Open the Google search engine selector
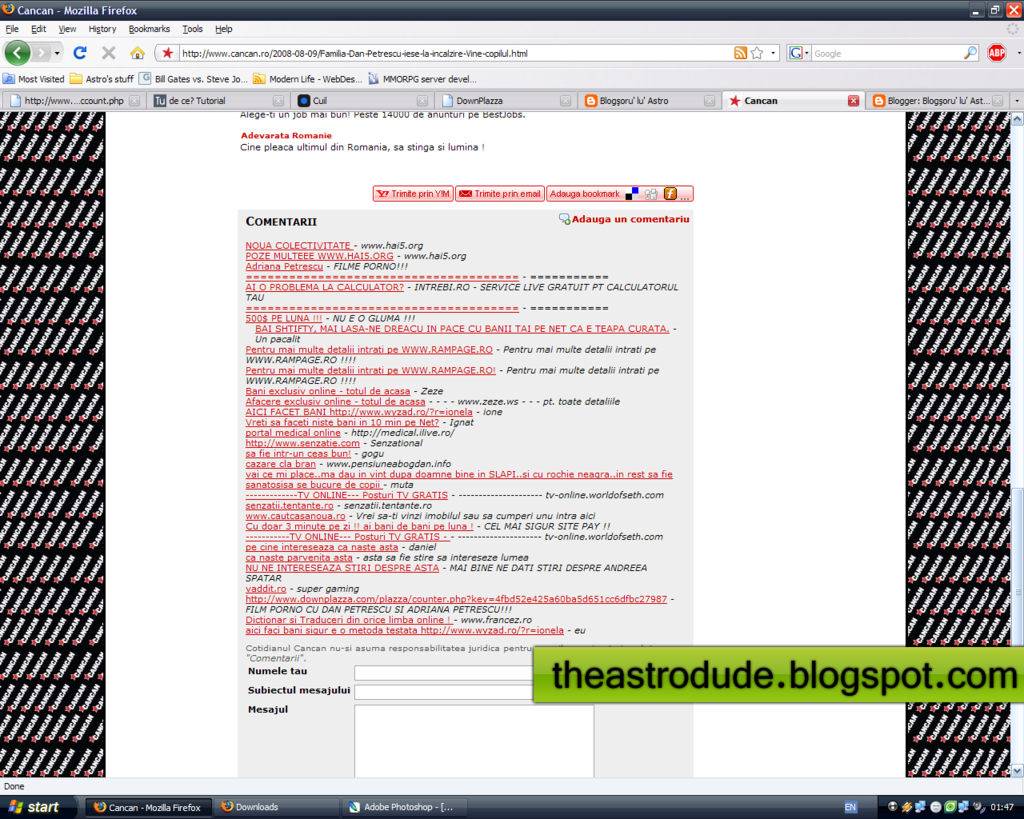Image resolution: width=1024 pixels, height=819 pixels. [x=799, y=54]
